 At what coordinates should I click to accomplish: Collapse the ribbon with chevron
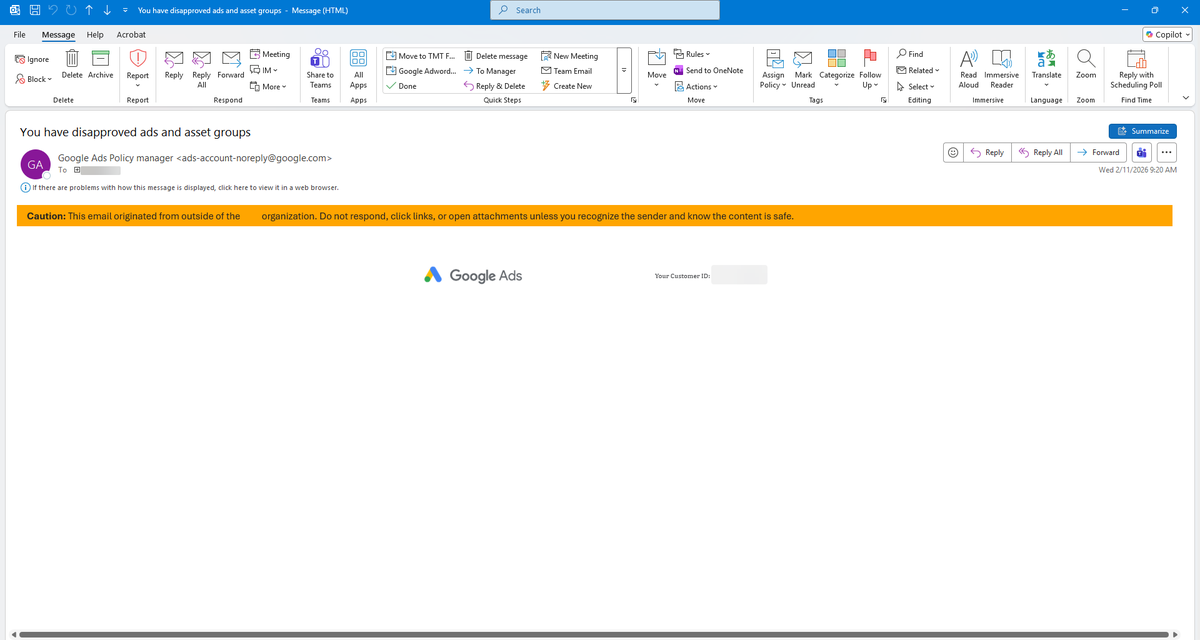[1186, 98]
